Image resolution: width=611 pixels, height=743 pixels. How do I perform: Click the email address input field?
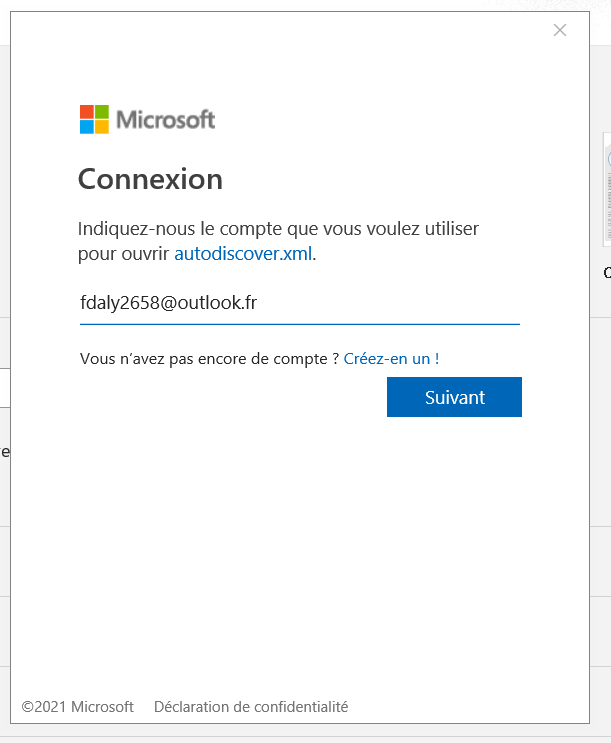pyautogui.click(x=300, y=304)
